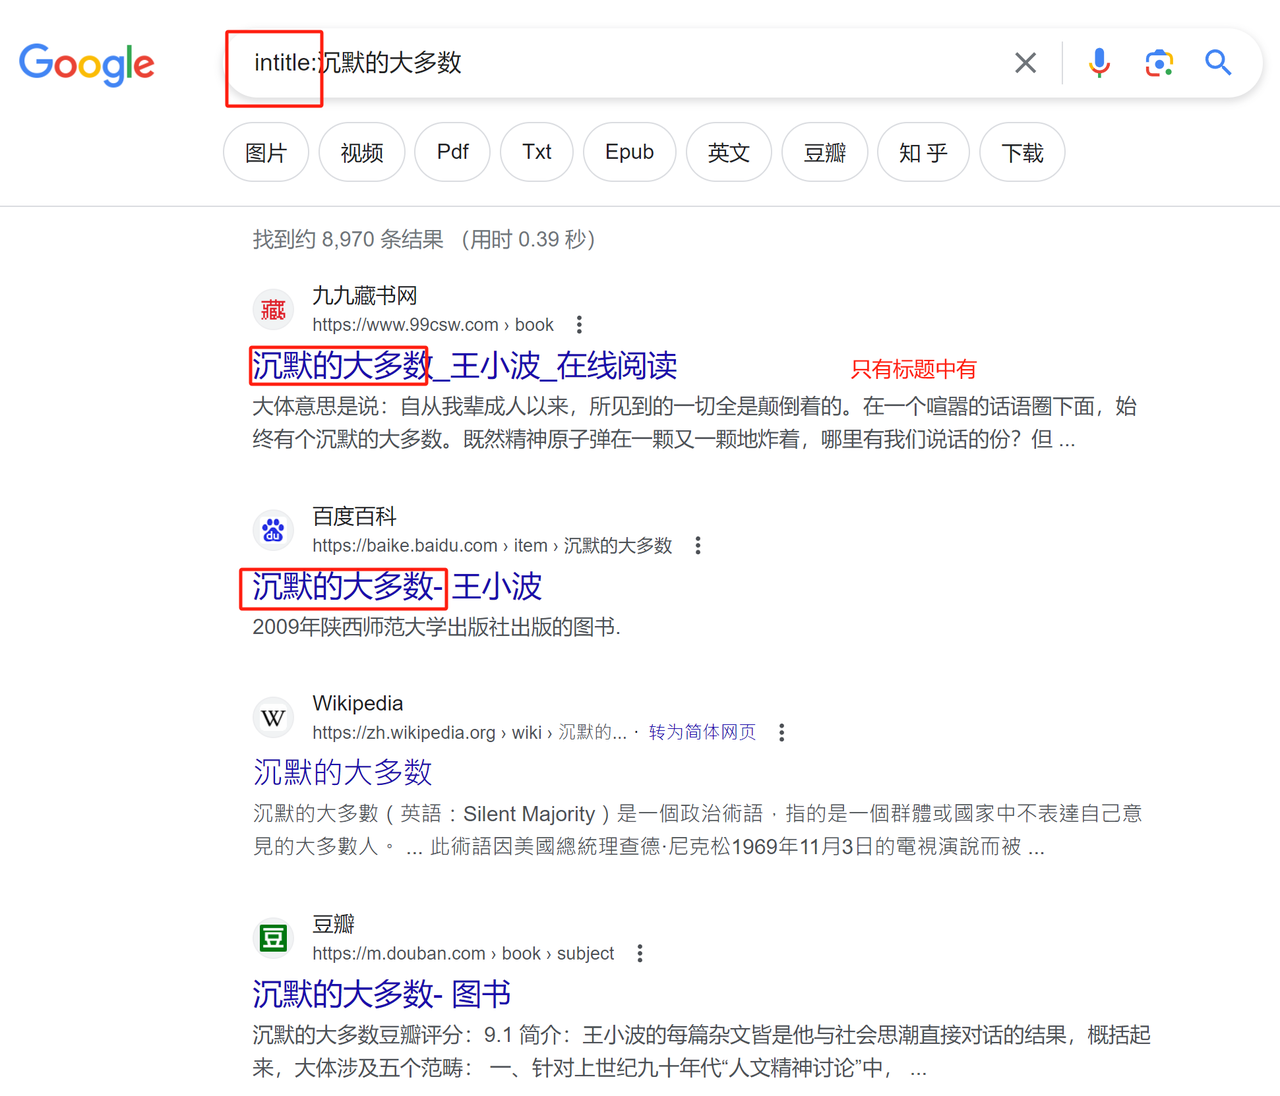This screenshot has height=1096, width=1280.
Task: Open the 百度百科 result favicon
Action: click(273, 531)
